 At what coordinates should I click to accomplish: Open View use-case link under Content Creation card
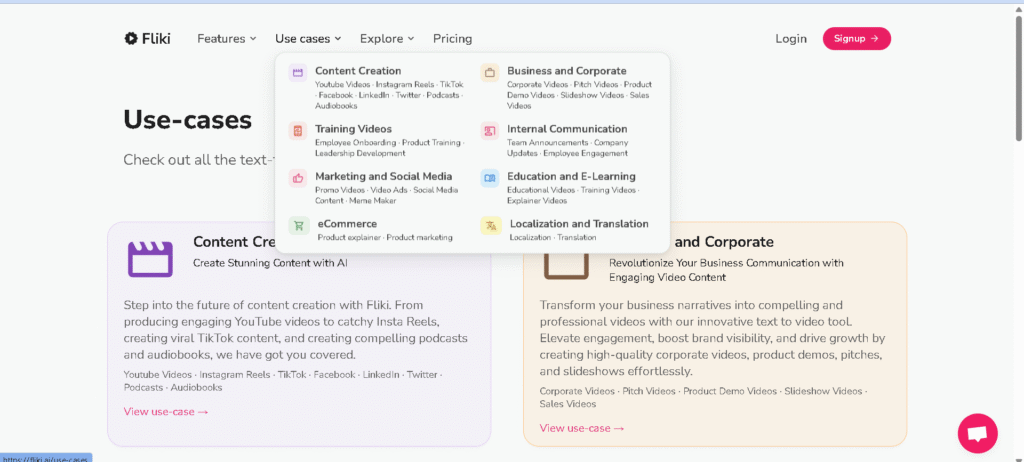click(x=166, y=411)
